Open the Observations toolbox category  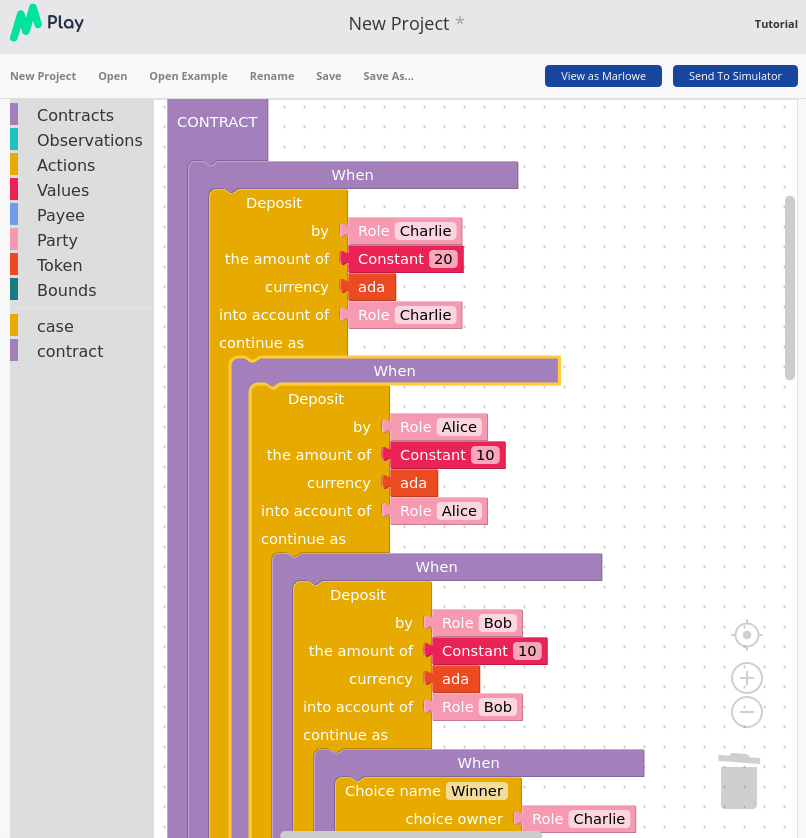pos(89,140)
